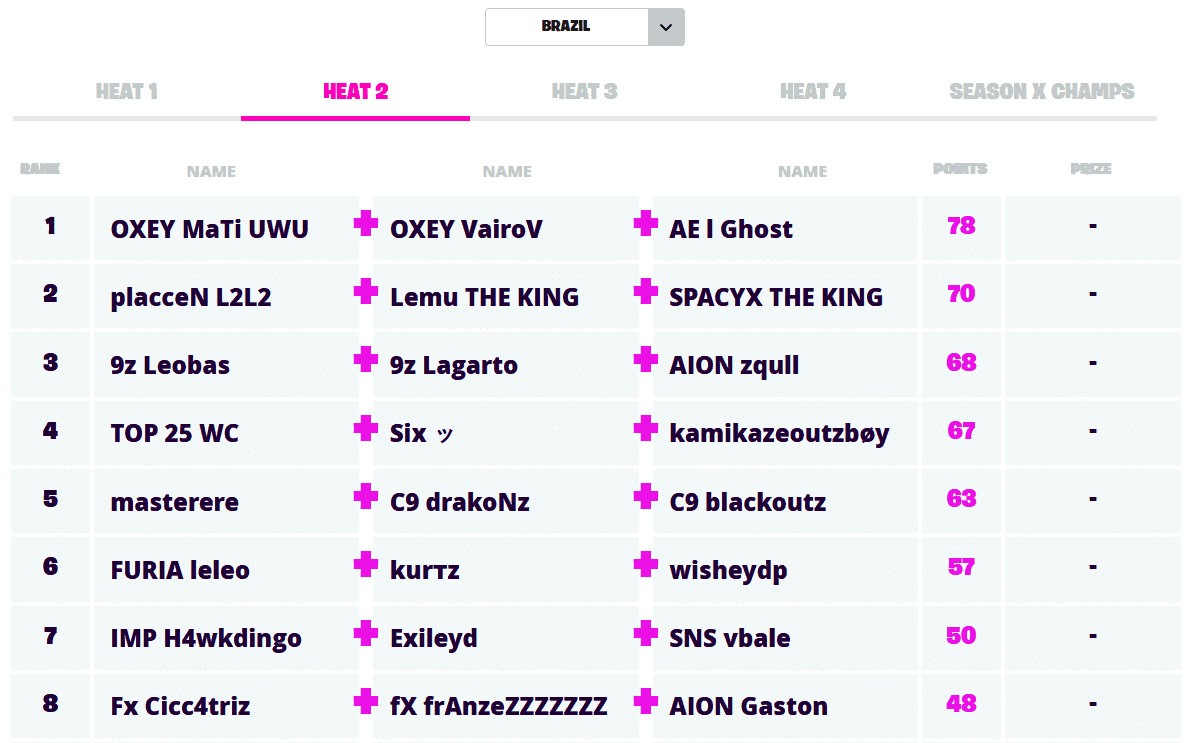Select the Heat 2 tab
This screenshot has height=743, width=1202.
click(x=355, y=92)
